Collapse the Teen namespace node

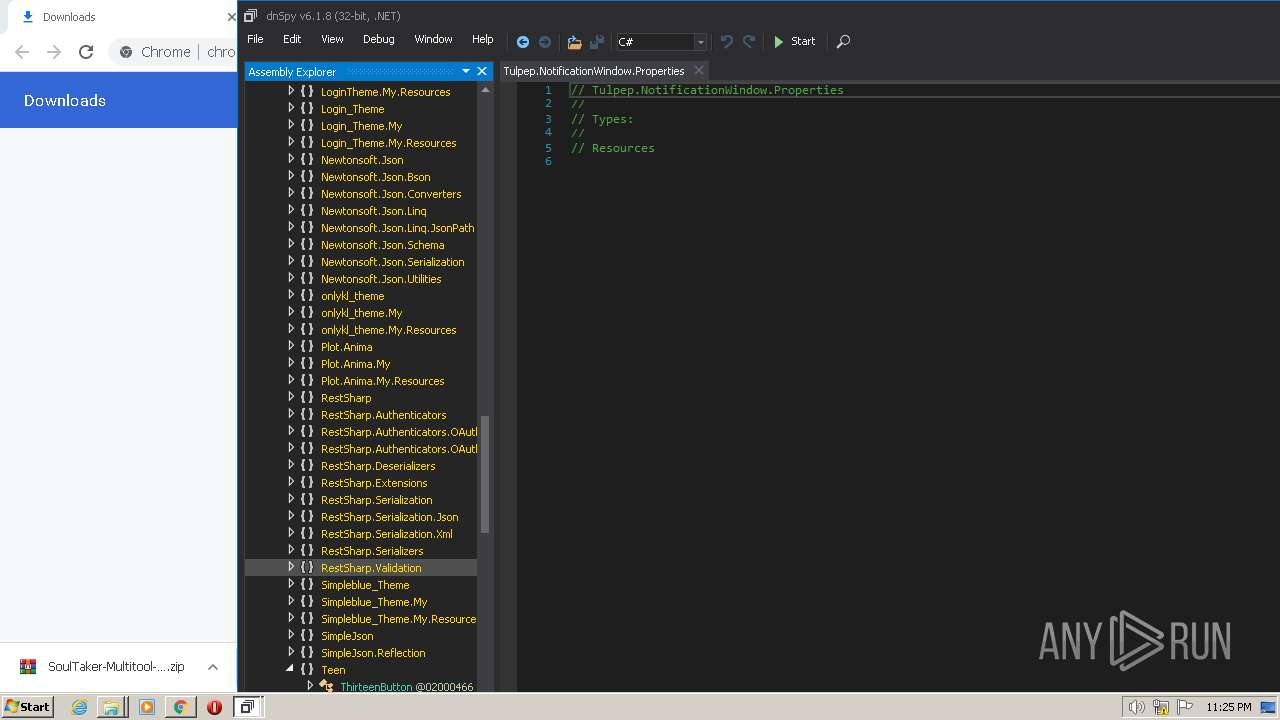(291, 669)
